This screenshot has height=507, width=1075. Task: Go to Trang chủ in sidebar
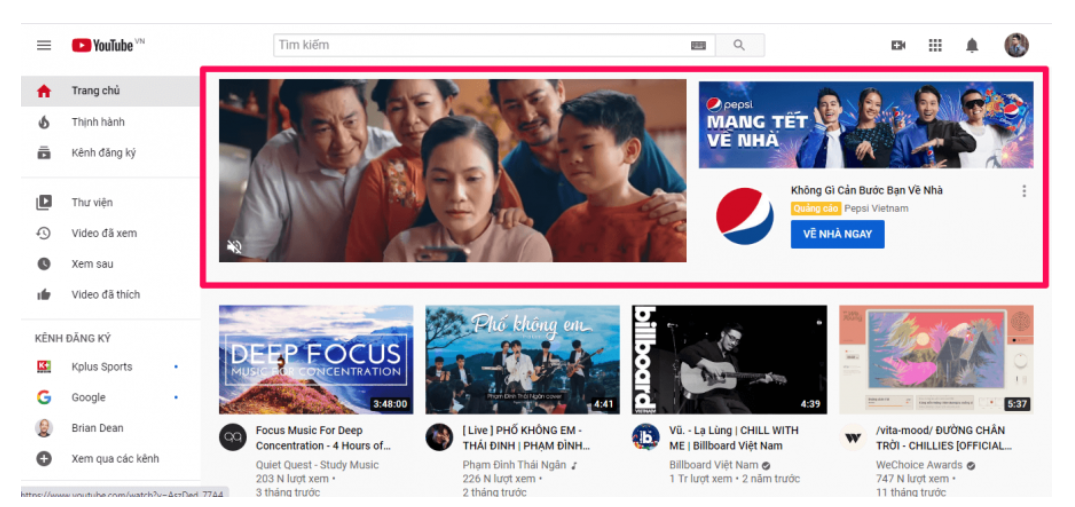click(x=110, y=91)
